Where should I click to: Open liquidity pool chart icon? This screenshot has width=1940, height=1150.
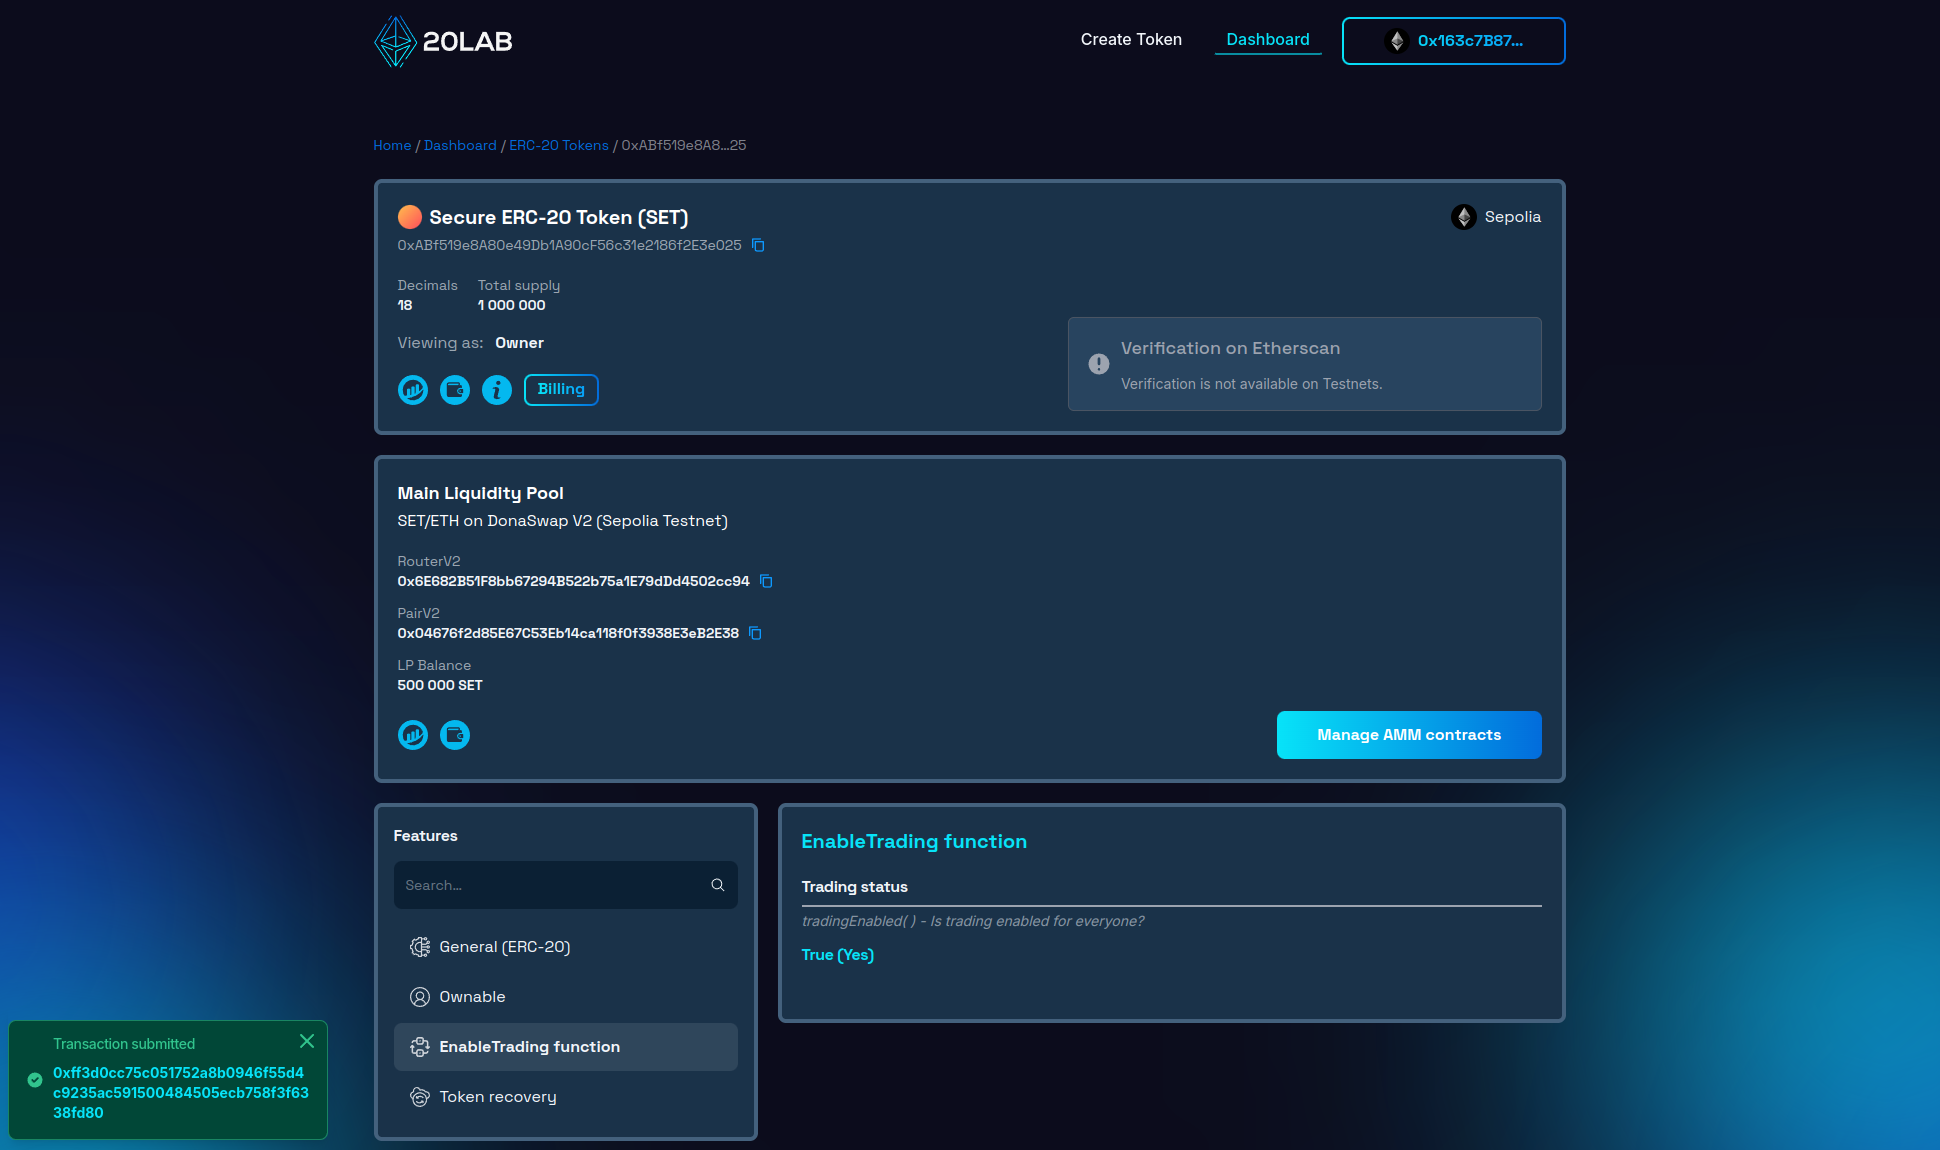coord(413,735)
